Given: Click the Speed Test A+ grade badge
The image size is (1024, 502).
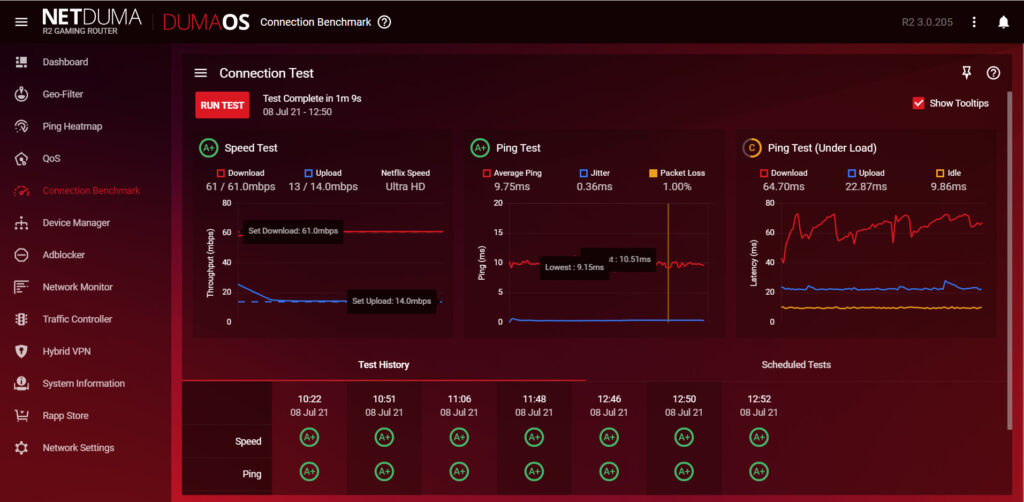Looking at the screenshot, I should (x=208, y=148).
